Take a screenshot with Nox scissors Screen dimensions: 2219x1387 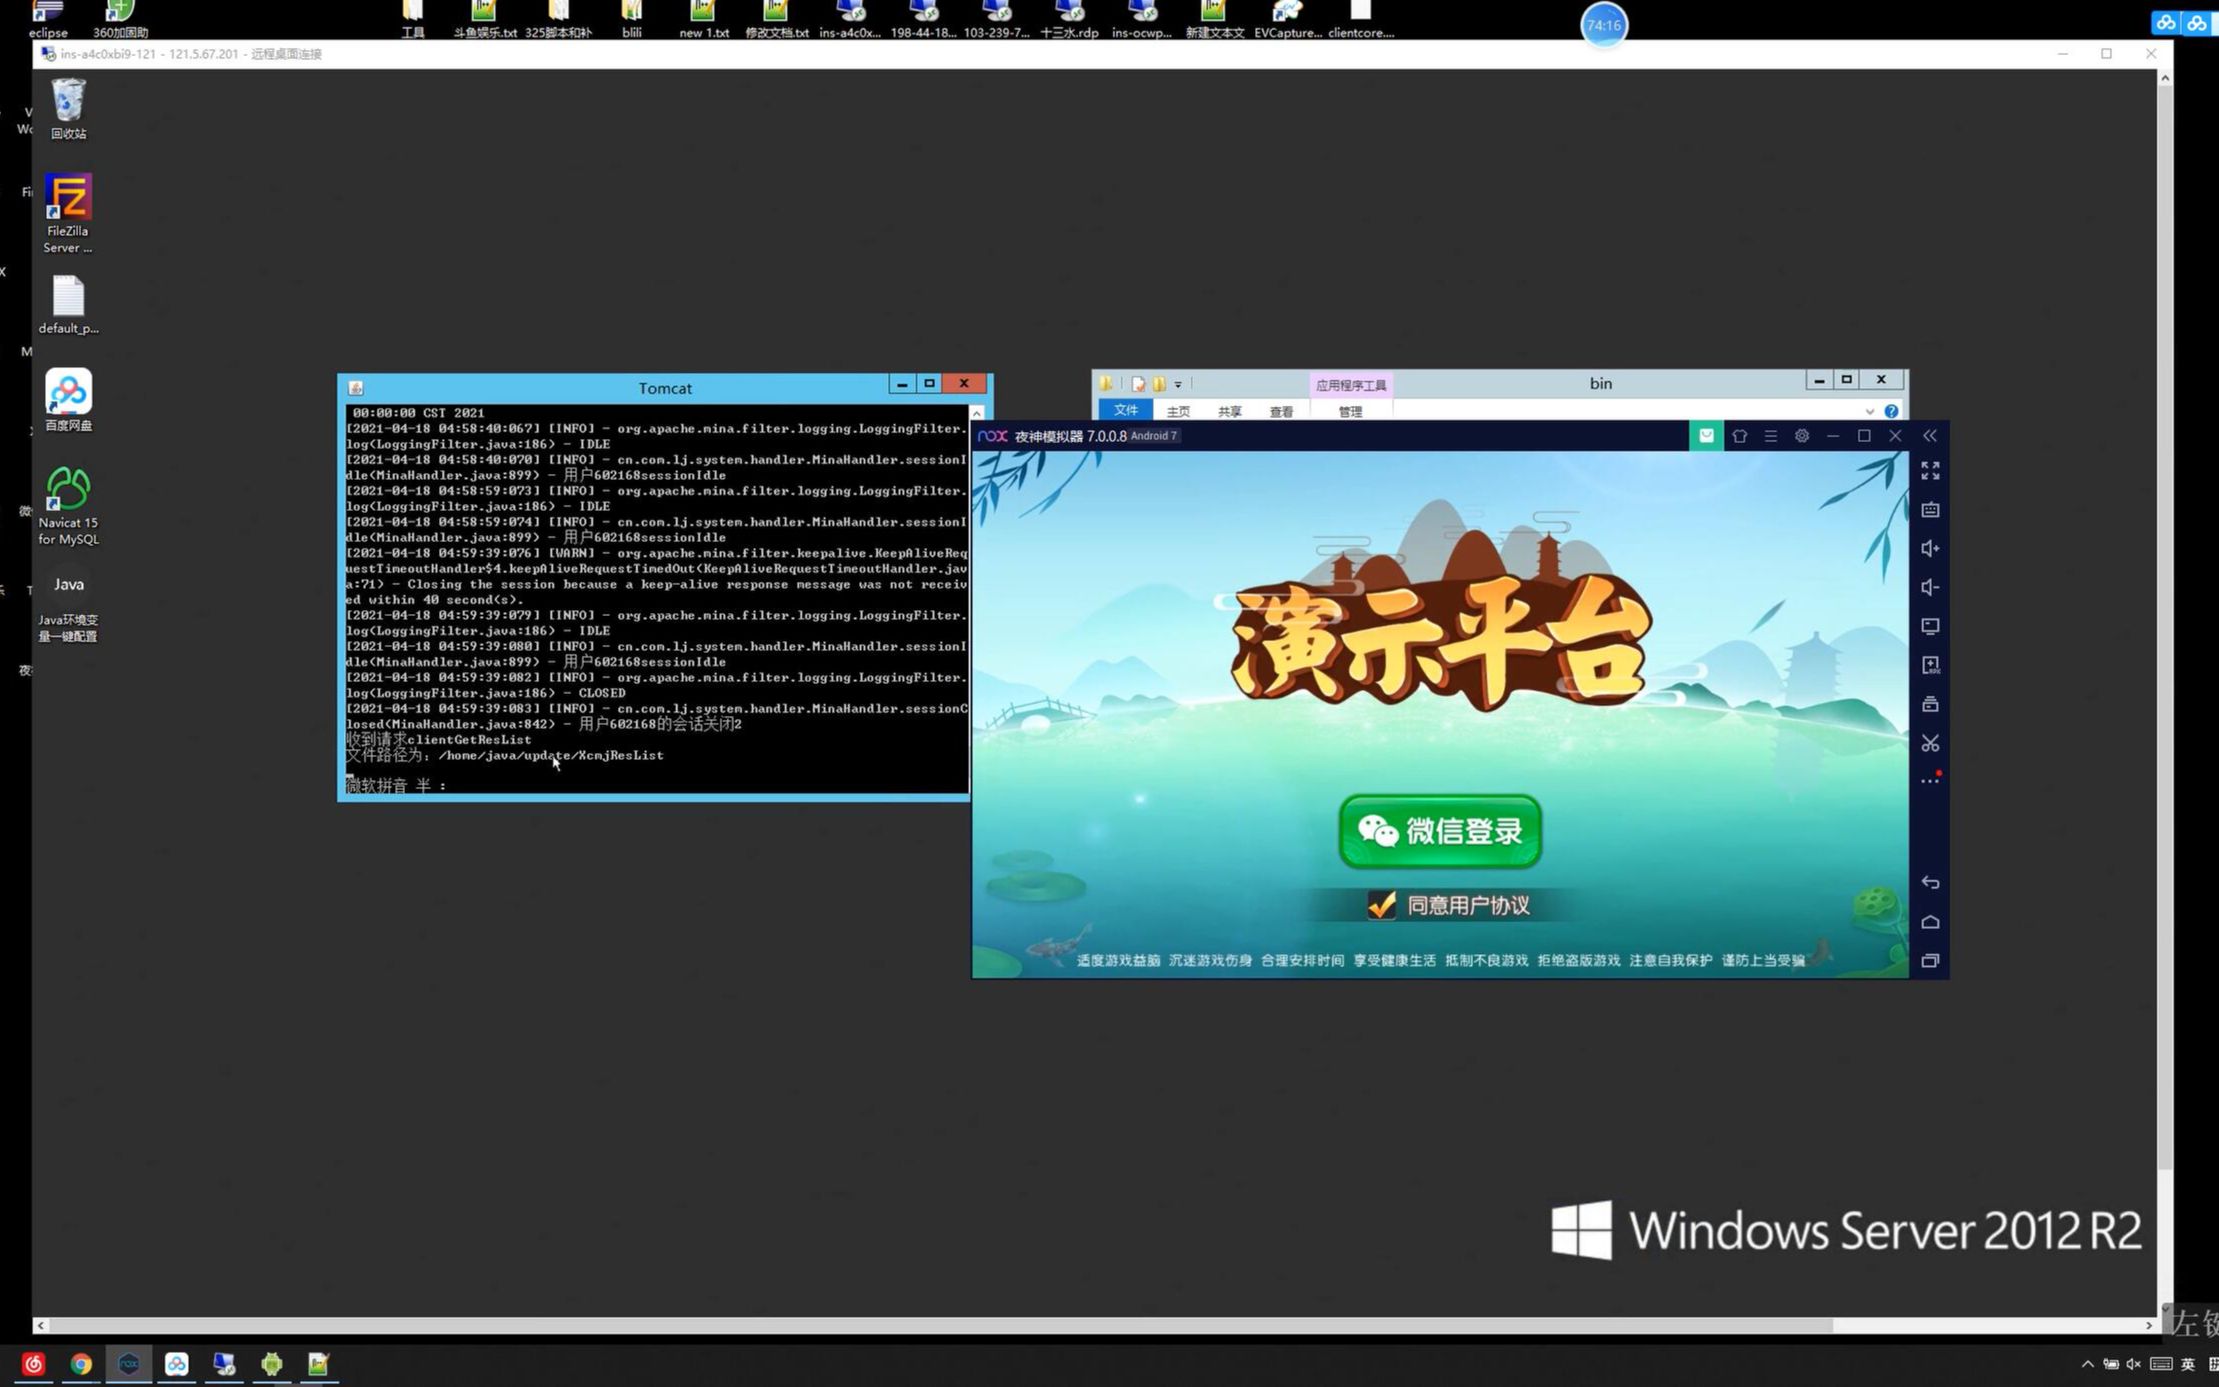(1930, 743)
